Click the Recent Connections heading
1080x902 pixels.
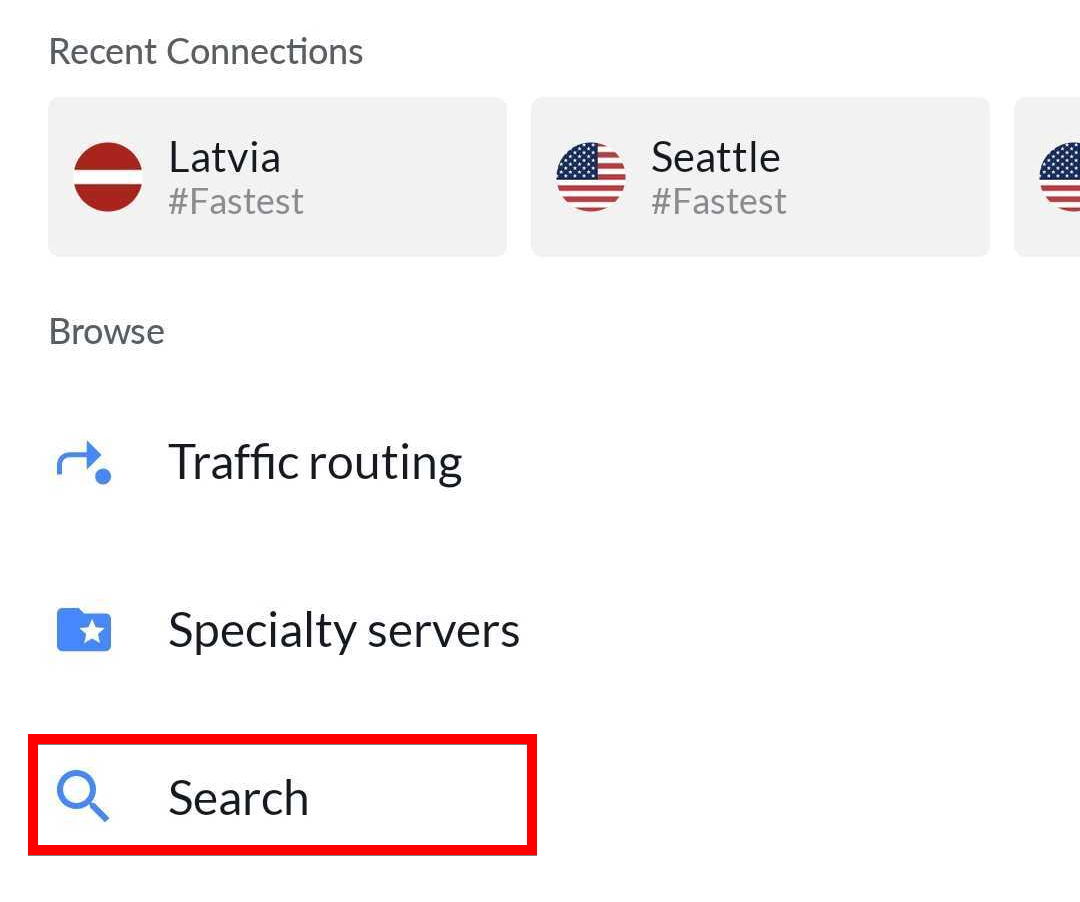coord(206,52)
